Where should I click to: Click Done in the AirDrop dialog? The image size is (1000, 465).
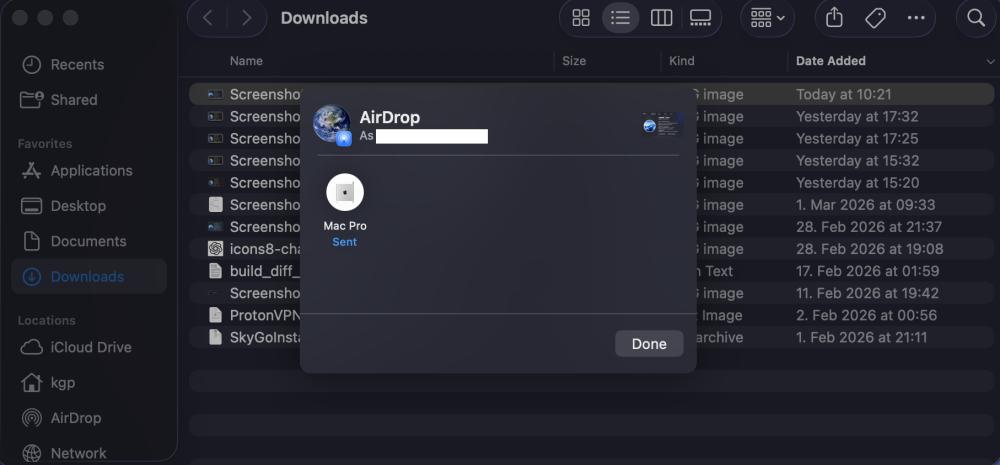tap(649, 344)
